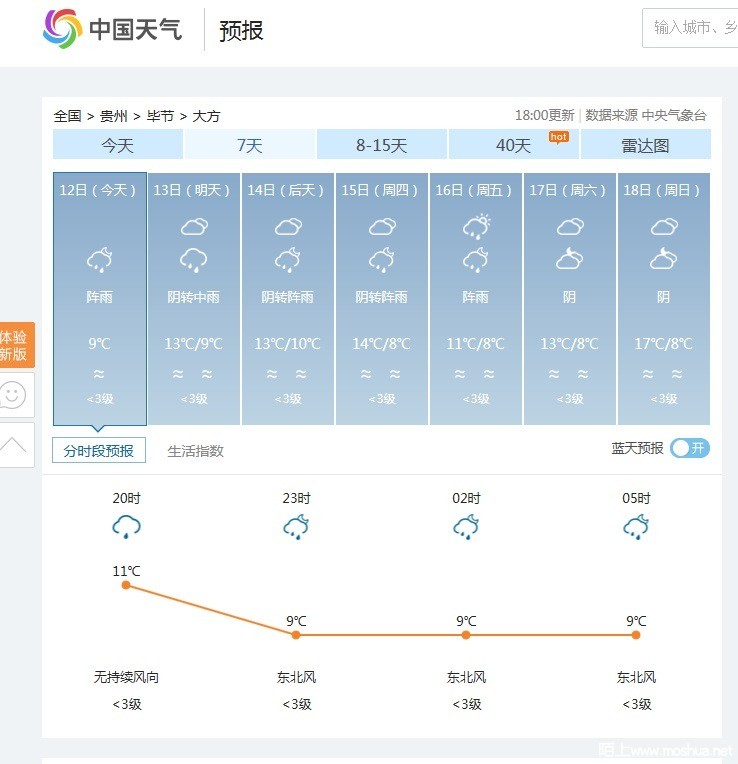Click the city search input field
Image resolution: width=738 pixels, height=764 pixels.
click(690, 28)
